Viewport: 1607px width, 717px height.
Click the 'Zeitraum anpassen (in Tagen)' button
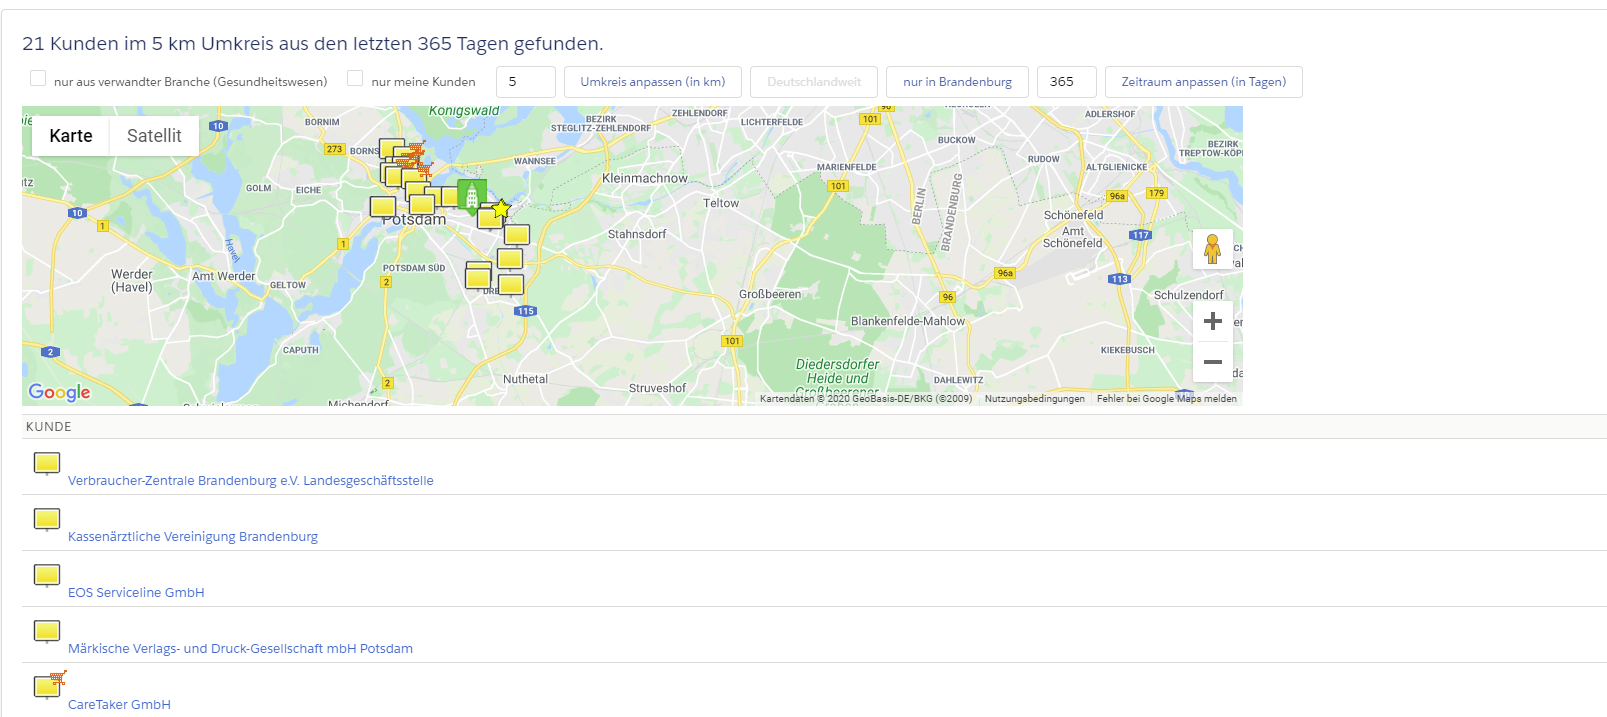click(1204, 82)
